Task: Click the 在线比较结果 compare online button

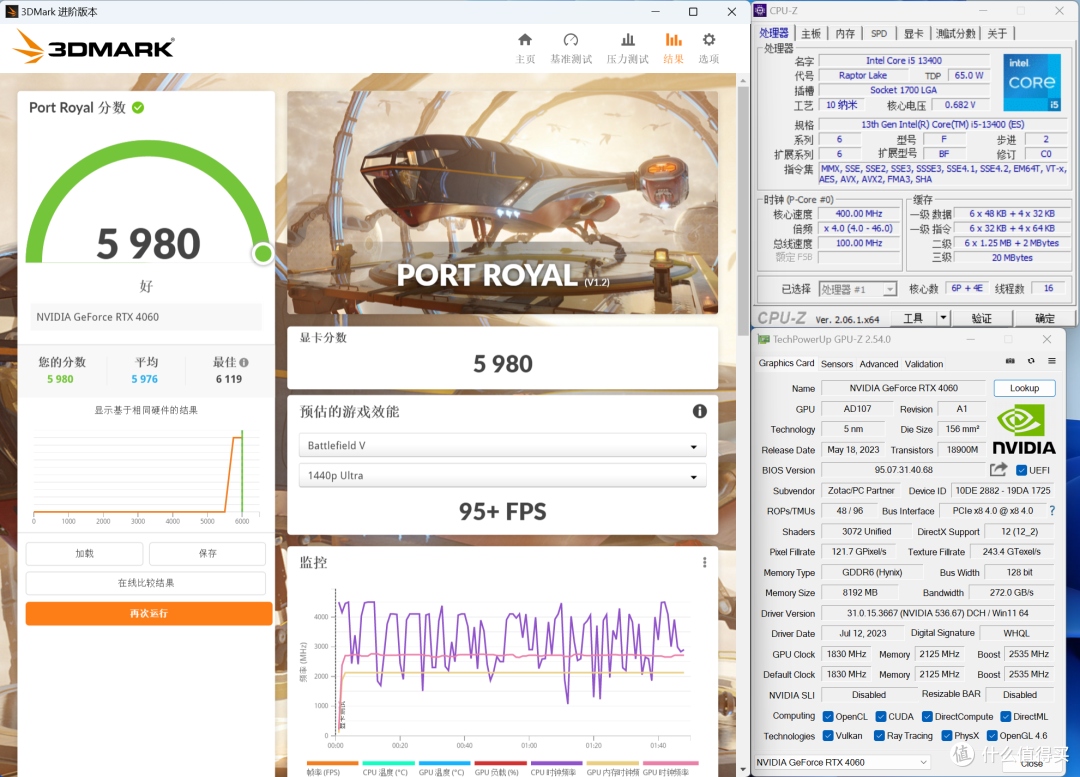Action: pyautogui.click(x=145, y=583)
